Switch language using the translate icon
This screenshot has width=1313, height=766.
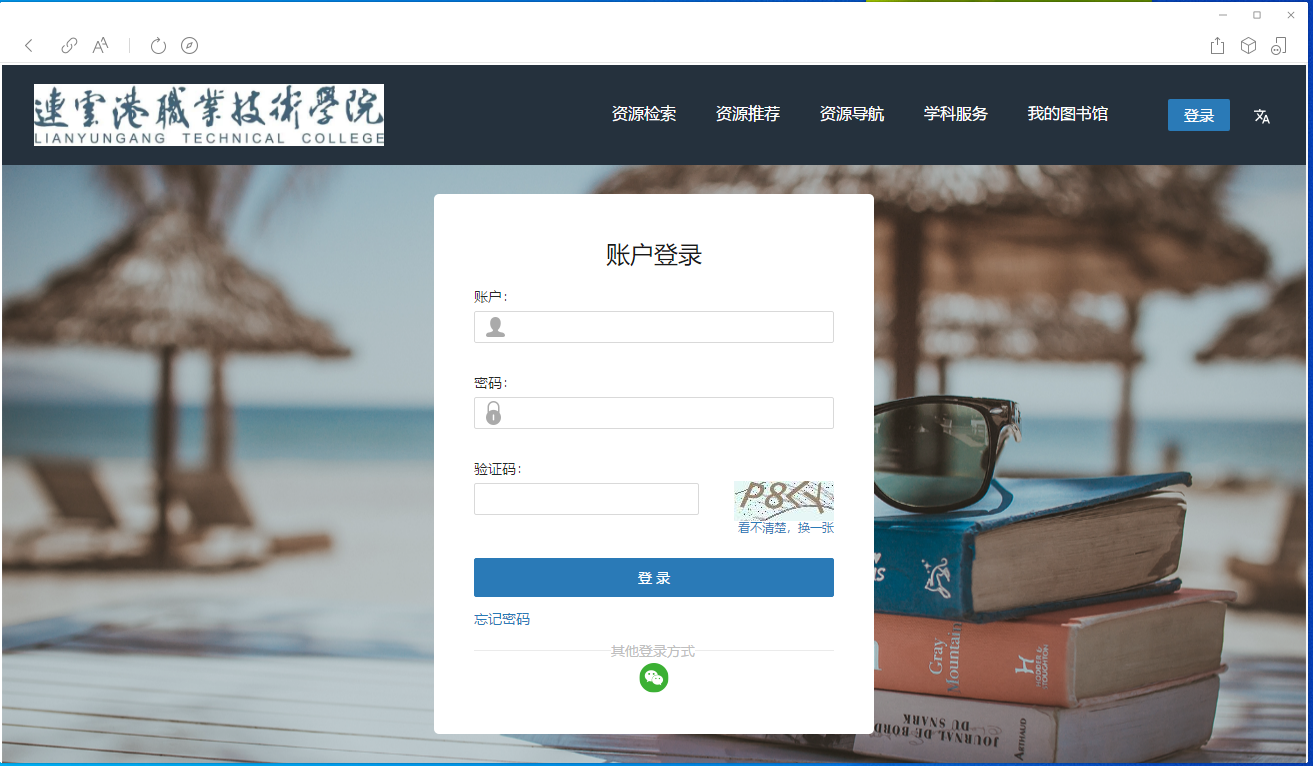tap(1262, 116)
